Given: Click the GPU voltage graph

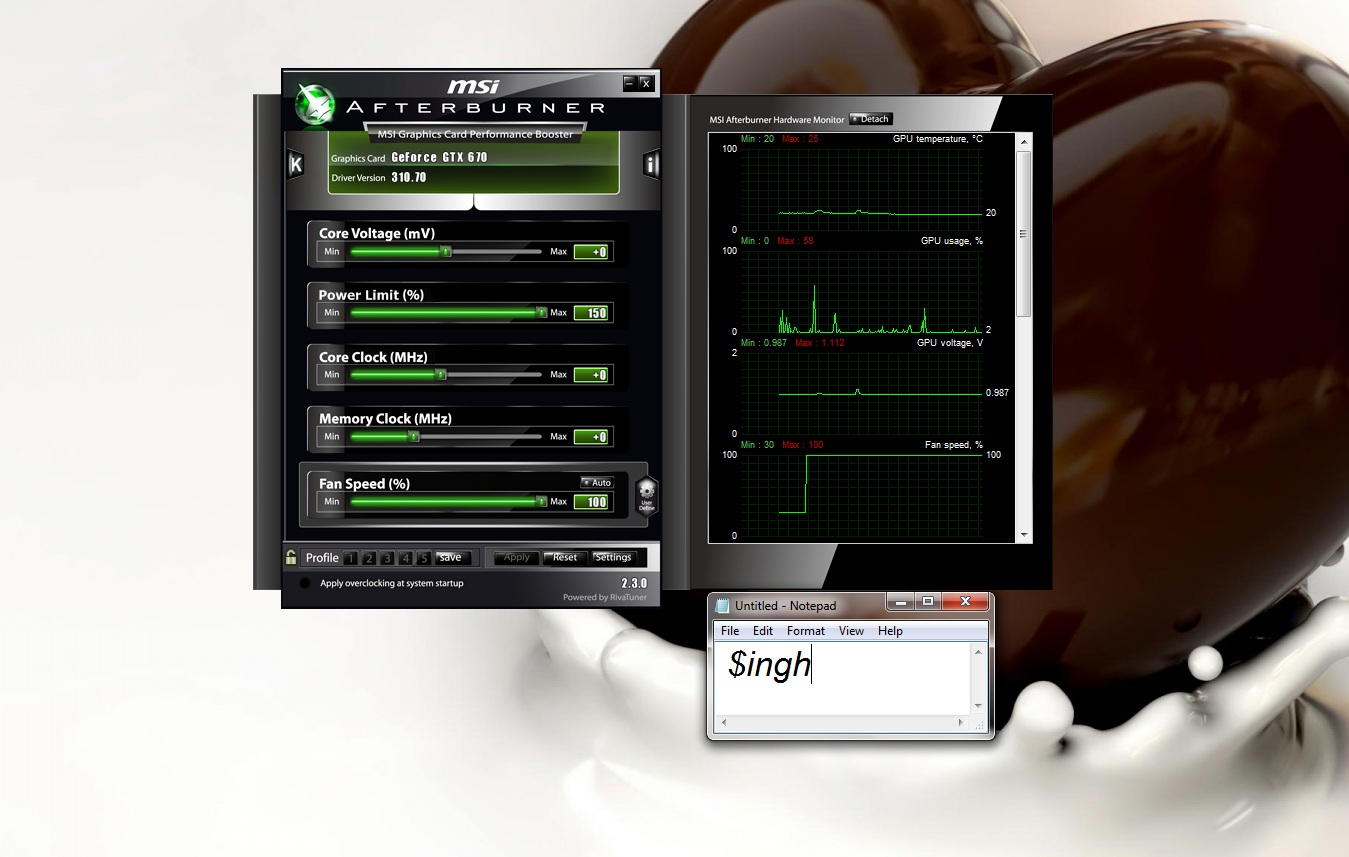Looking at the screenshot, I should 860,393.
